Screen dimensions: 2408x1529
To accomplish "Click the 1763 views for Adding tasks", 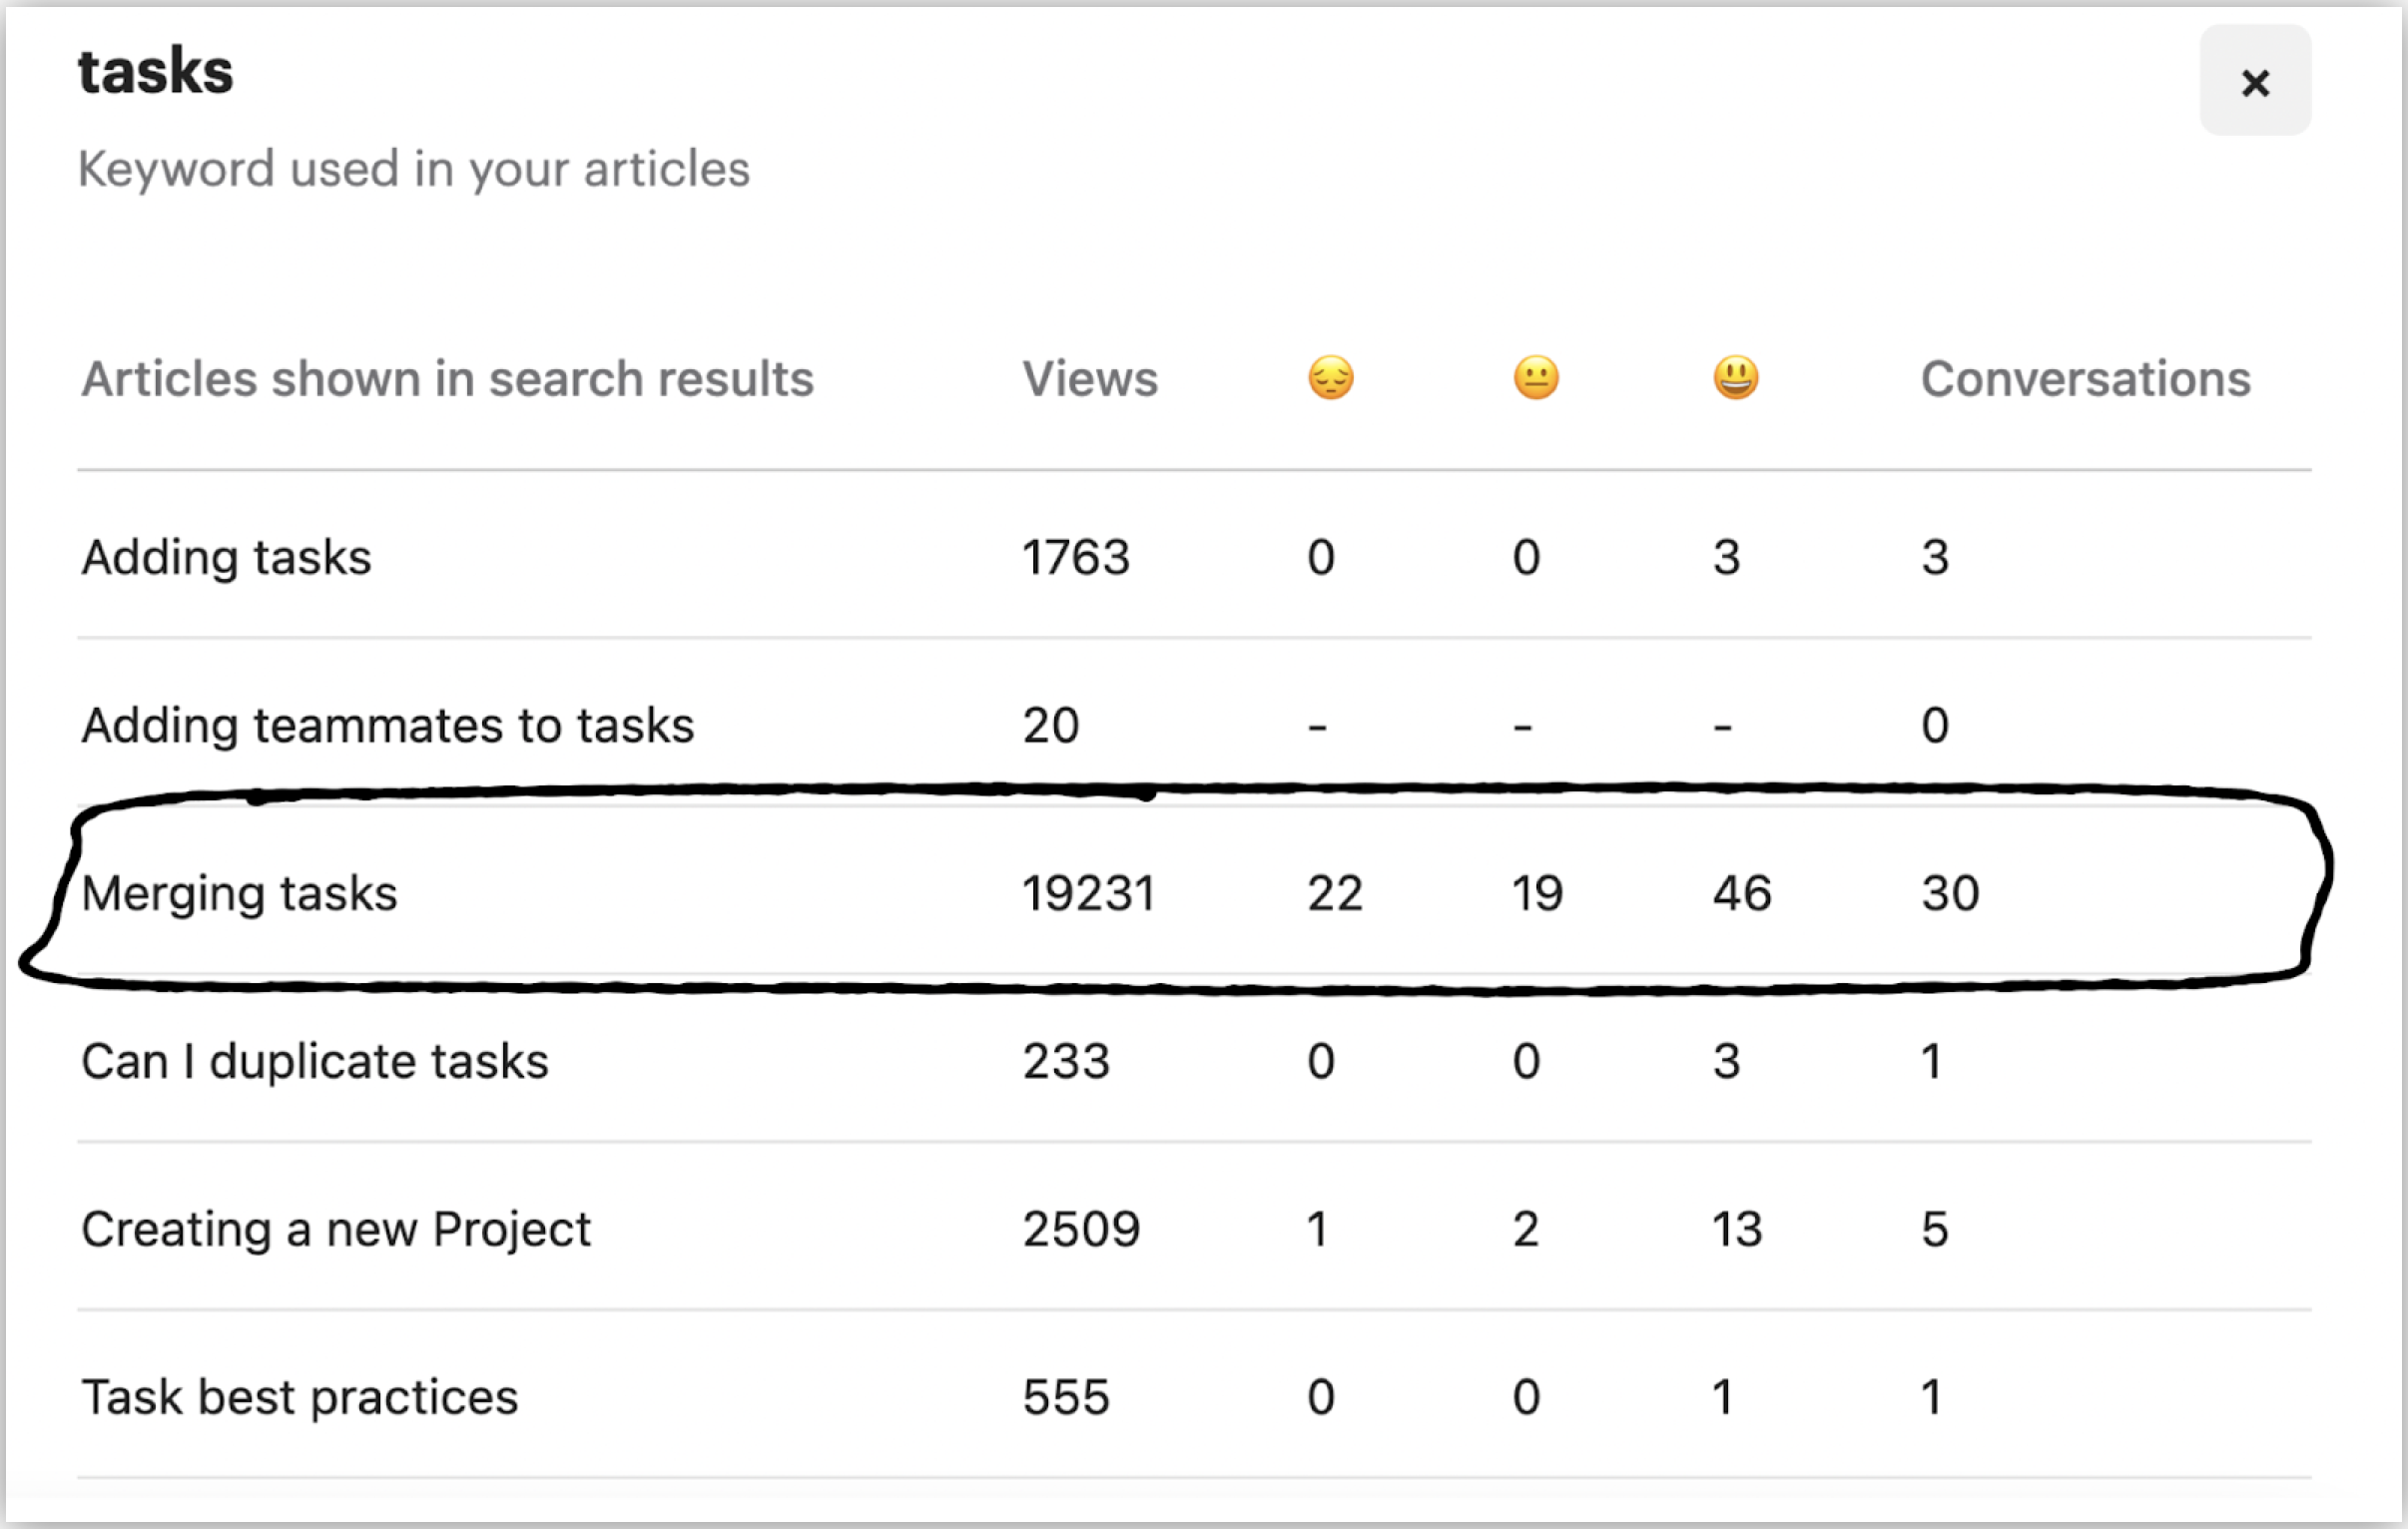I will (x=1076, y=557).
